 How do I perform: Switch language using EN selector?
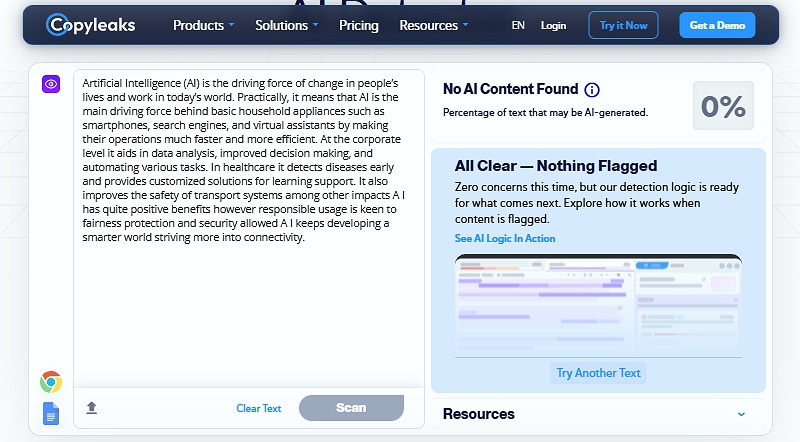click(x=518, y=25)
